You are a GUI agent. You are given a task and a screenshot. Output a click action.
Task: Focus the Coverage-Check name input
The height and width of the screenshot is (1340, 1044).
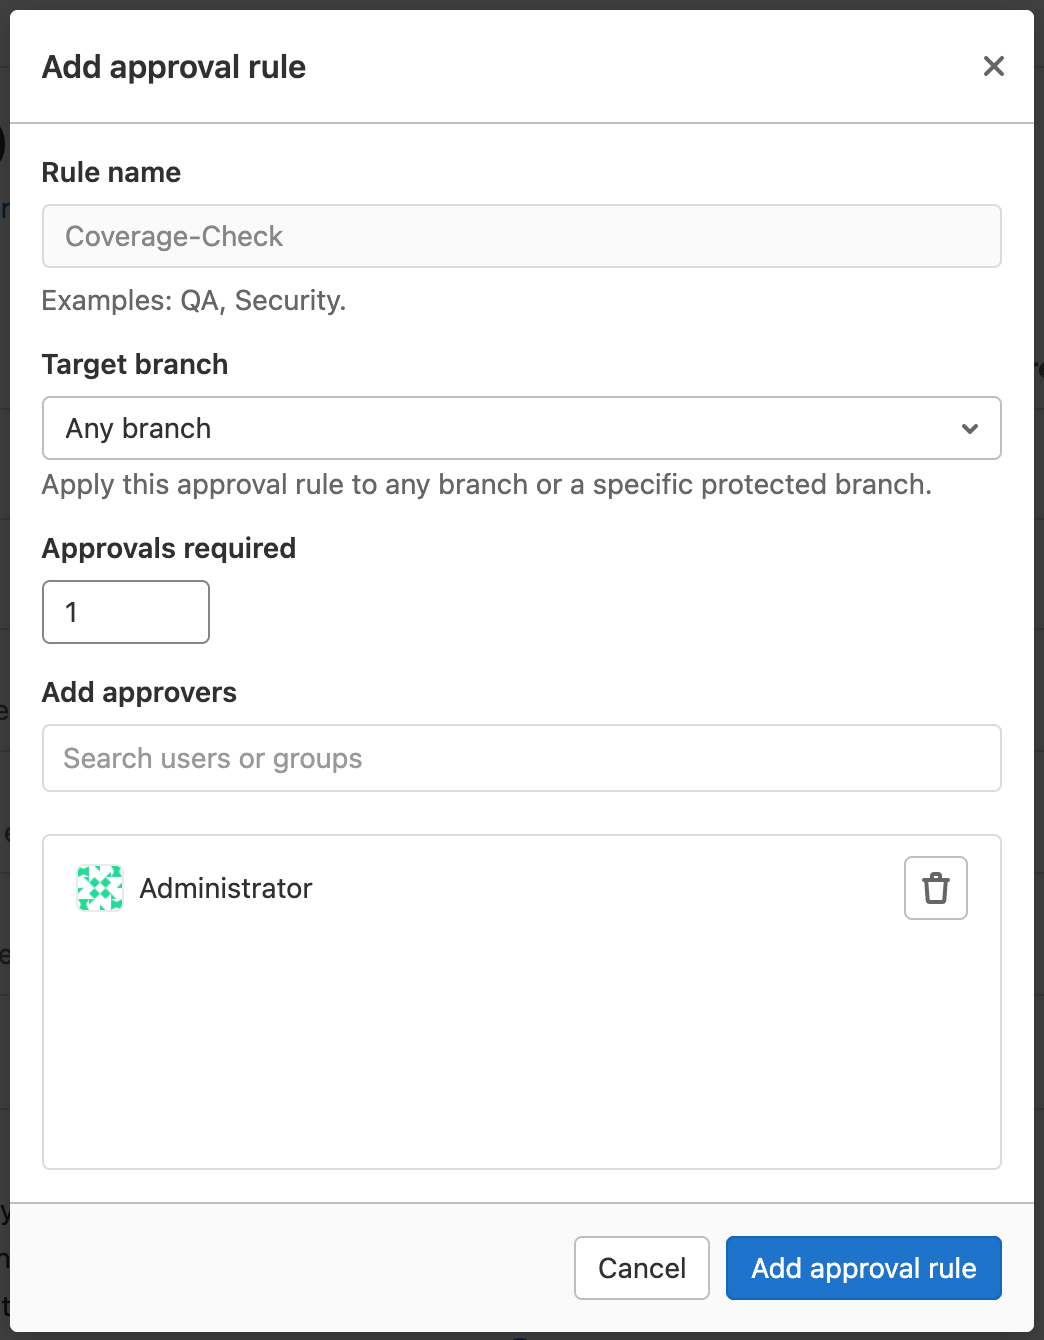pyautogui.click(x=521, y=236)
